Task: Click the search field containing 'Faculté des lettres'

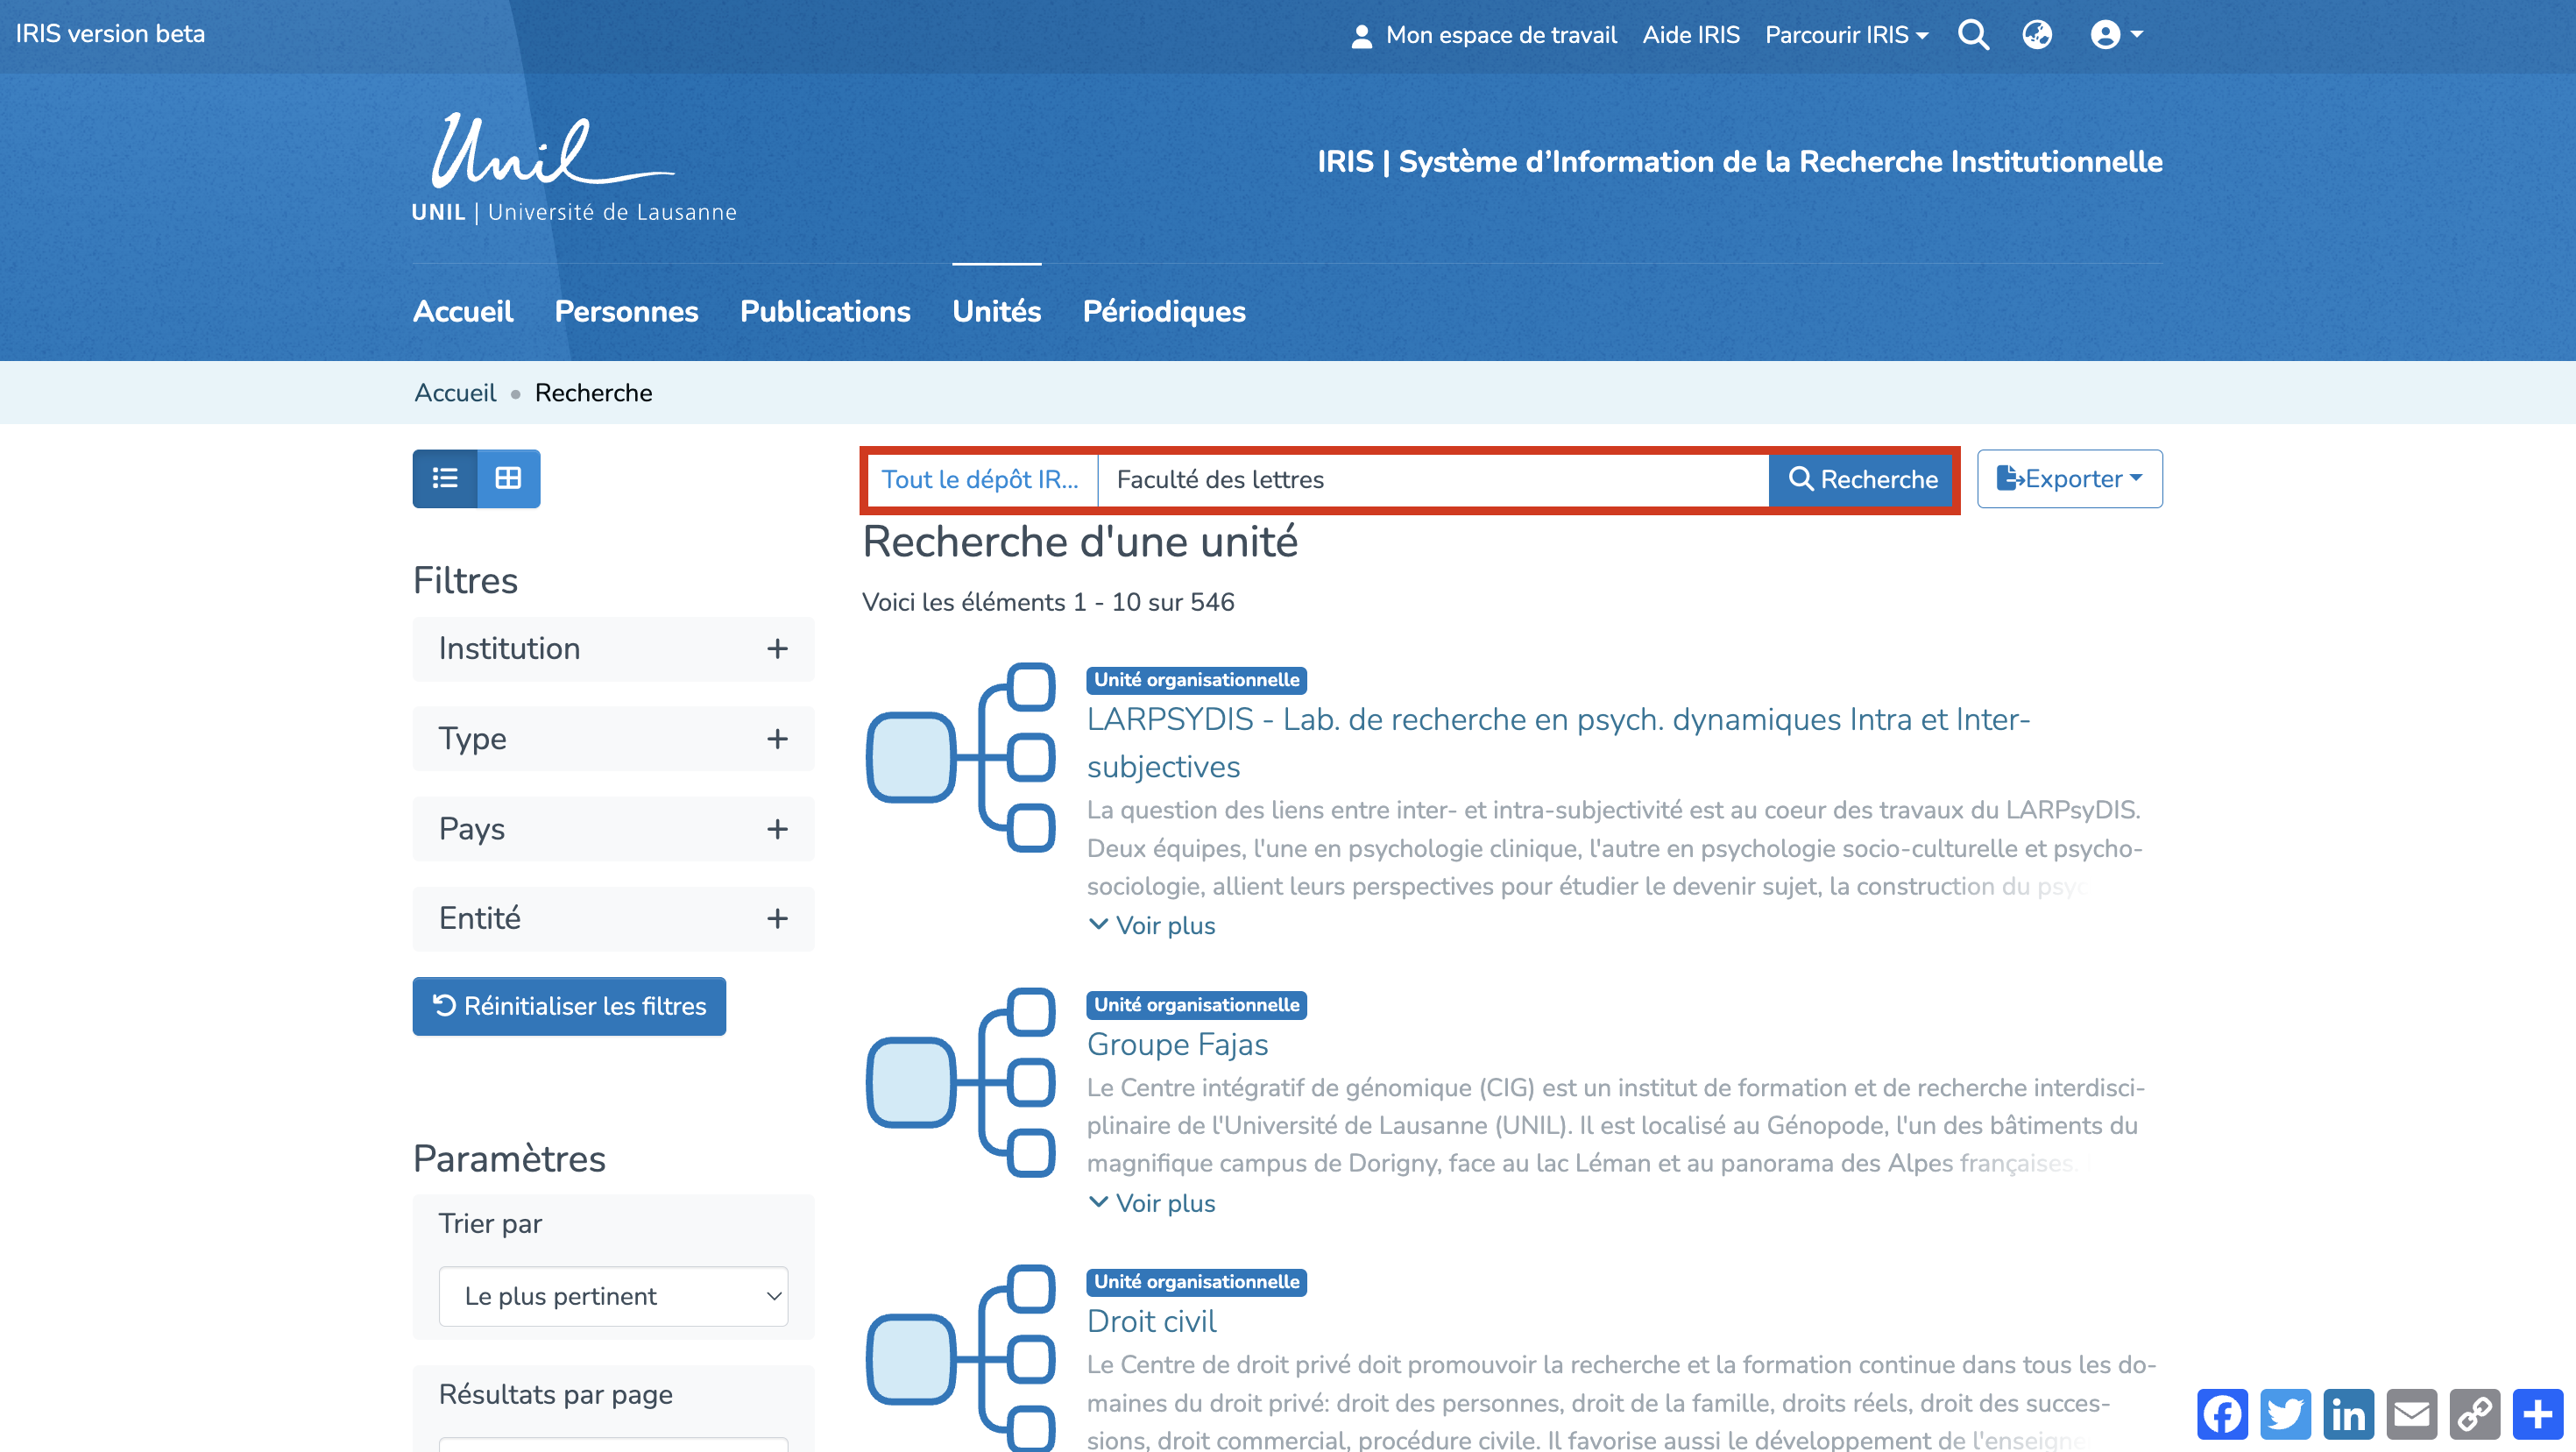Action: pos(1432,480)
